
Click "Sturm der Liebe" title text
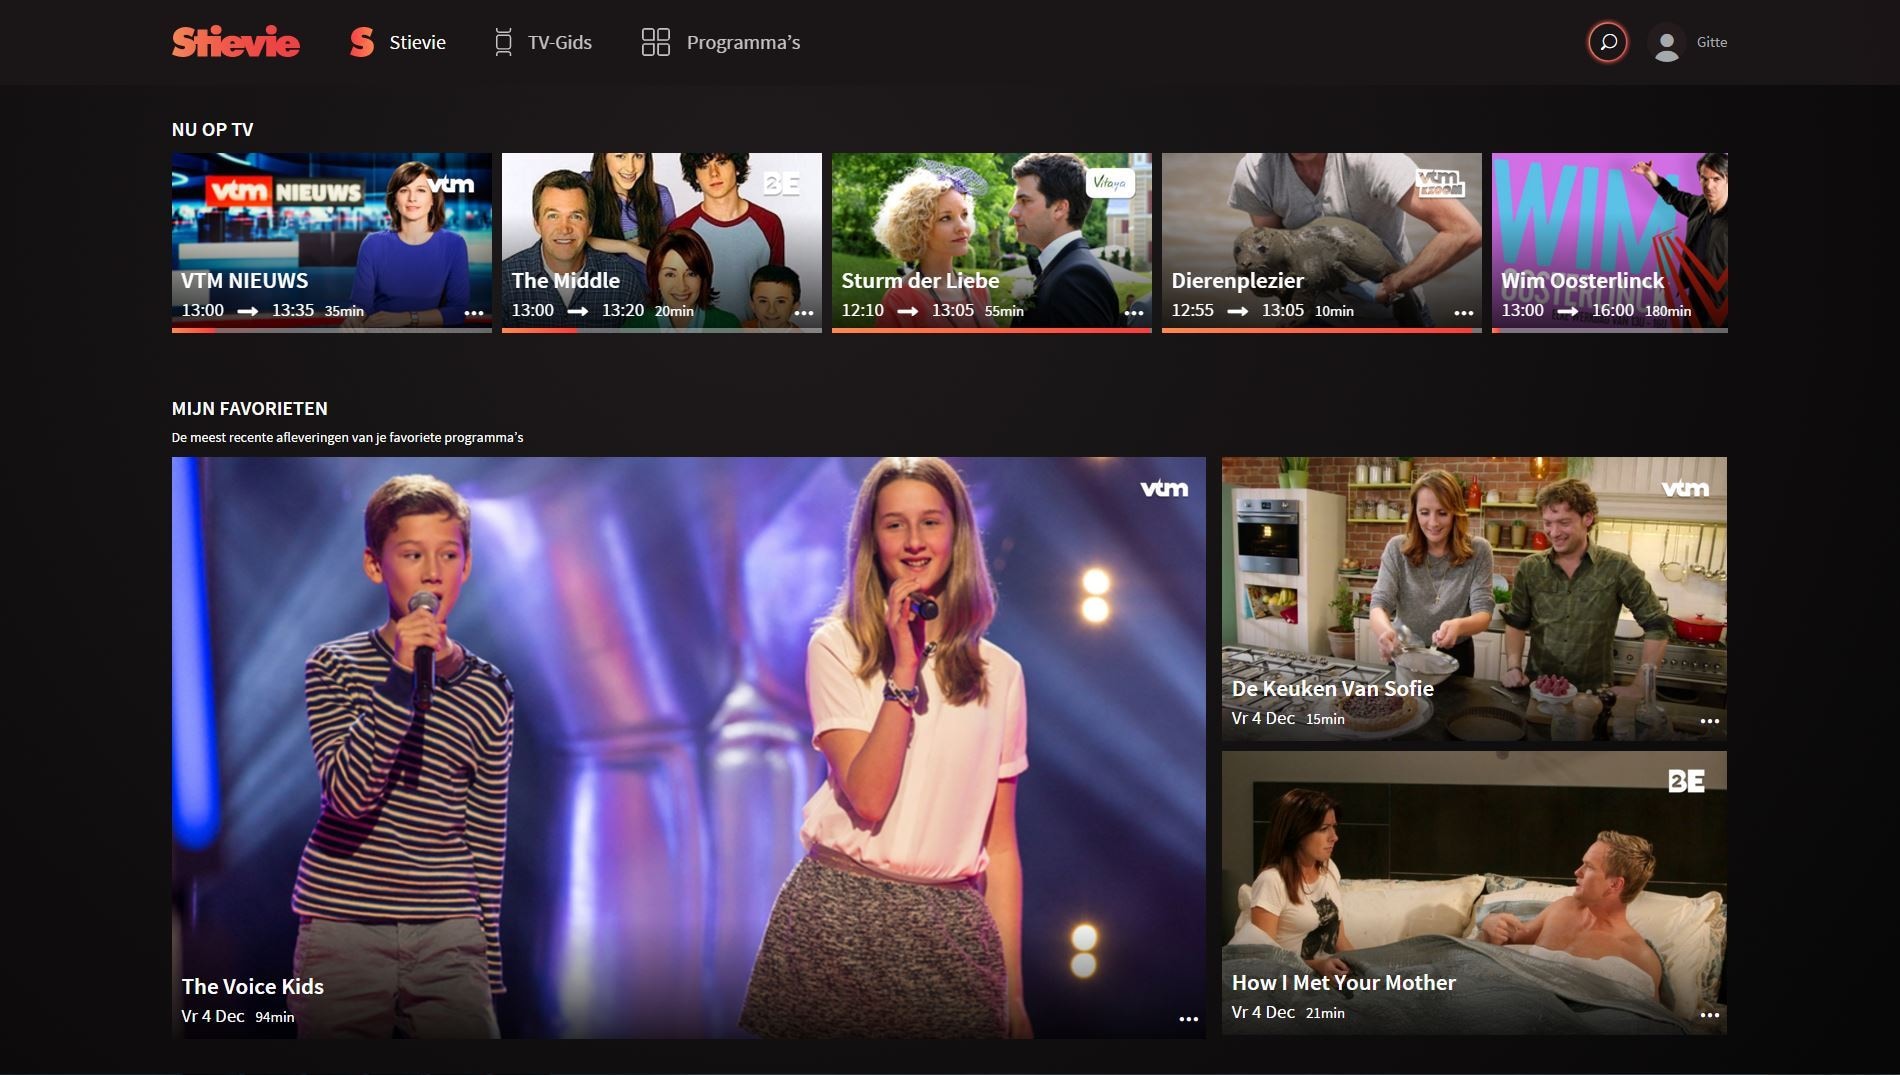(x=920, y=280)
